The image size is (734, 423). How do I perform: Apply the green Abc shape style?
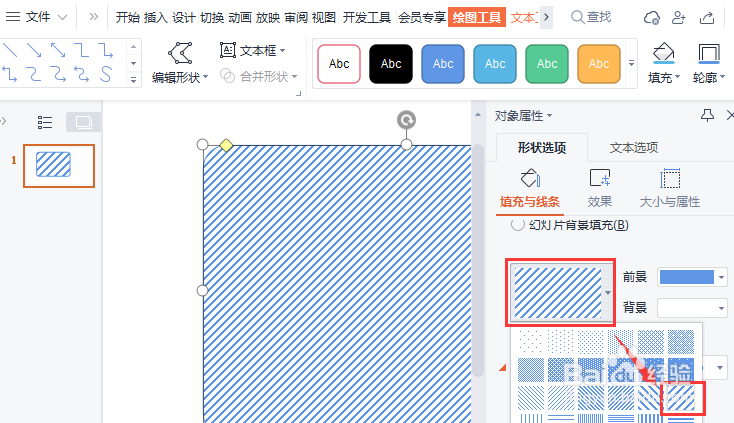coord(547,64)
